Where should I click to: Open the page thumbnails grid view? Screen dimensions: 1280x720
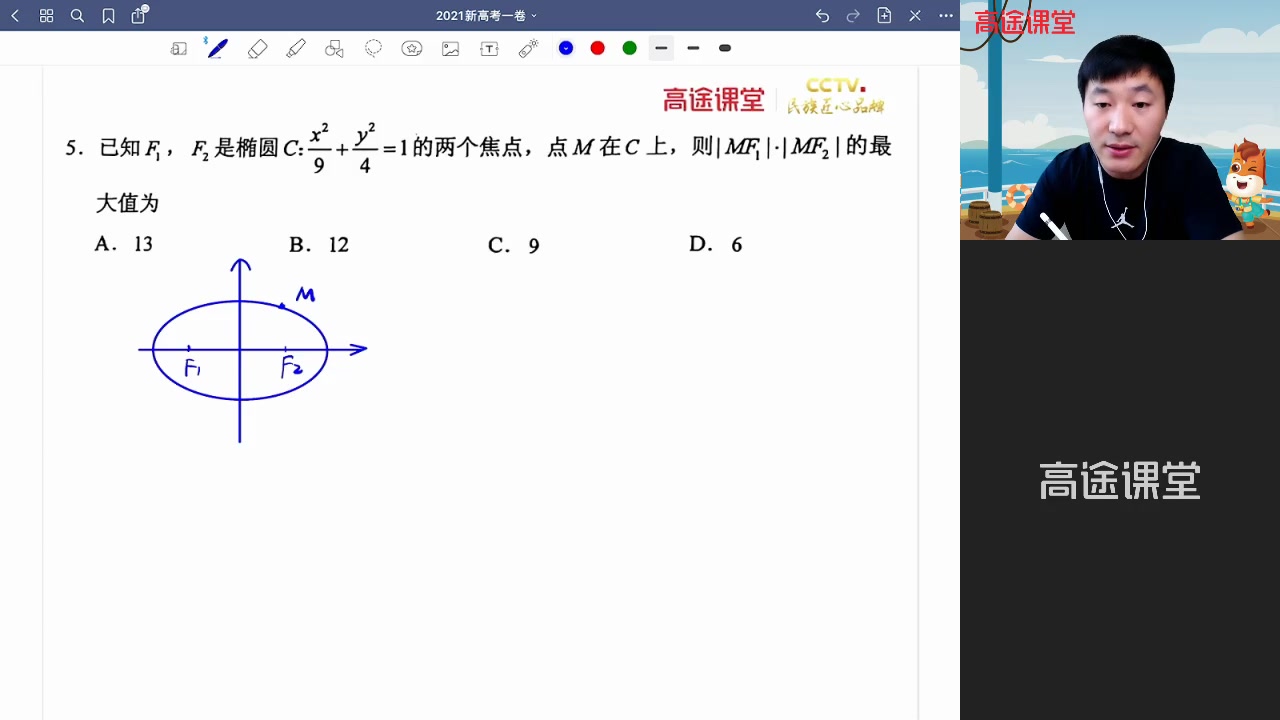(46, 16)
